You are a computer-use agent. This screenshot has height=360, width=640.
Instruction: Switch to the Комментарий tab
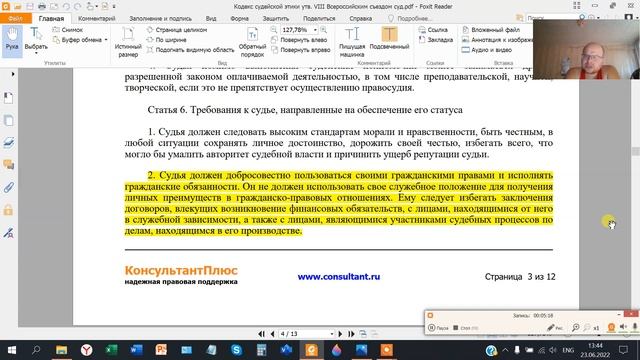pos(97,18)
